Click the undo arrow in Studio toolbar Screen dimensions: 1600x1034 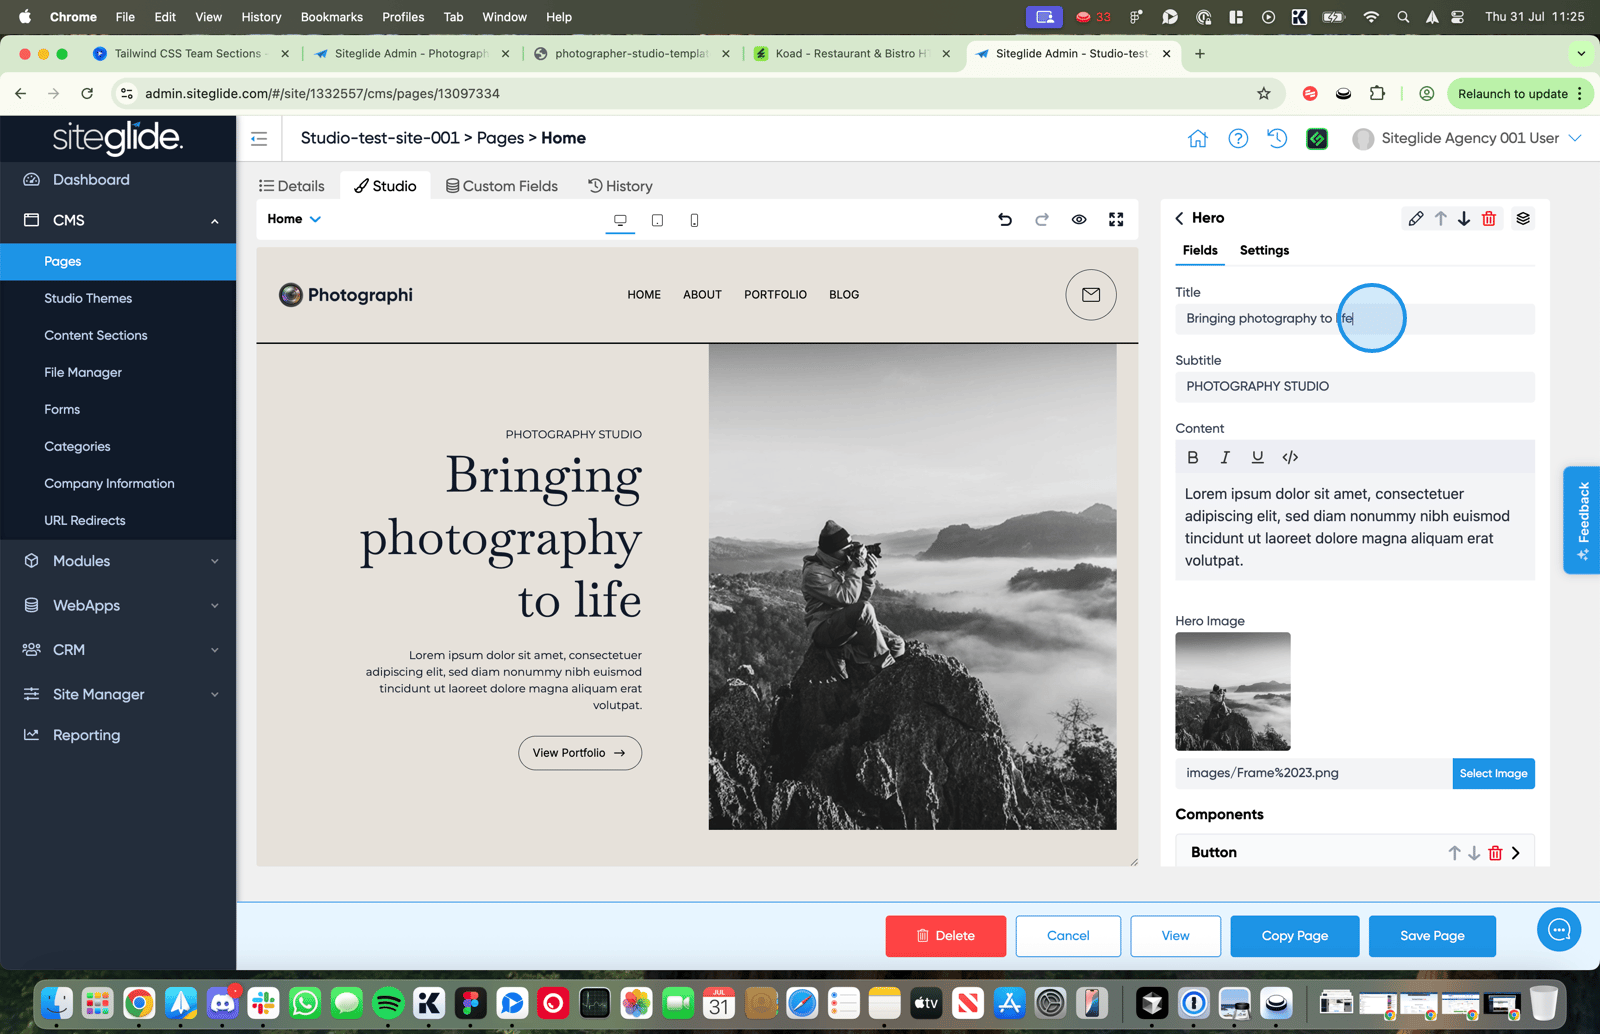(x=1005, y=220)
